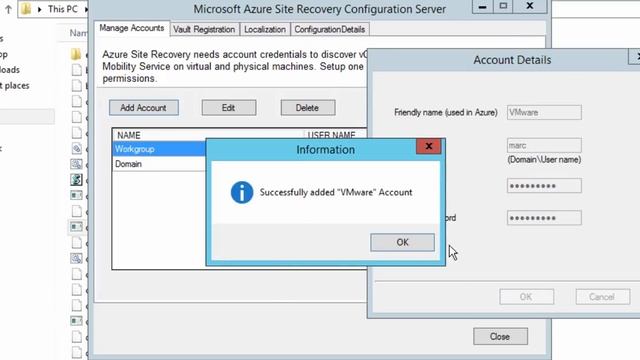
Task: Click the NAME column header
Action: click(x=129, y=135)
